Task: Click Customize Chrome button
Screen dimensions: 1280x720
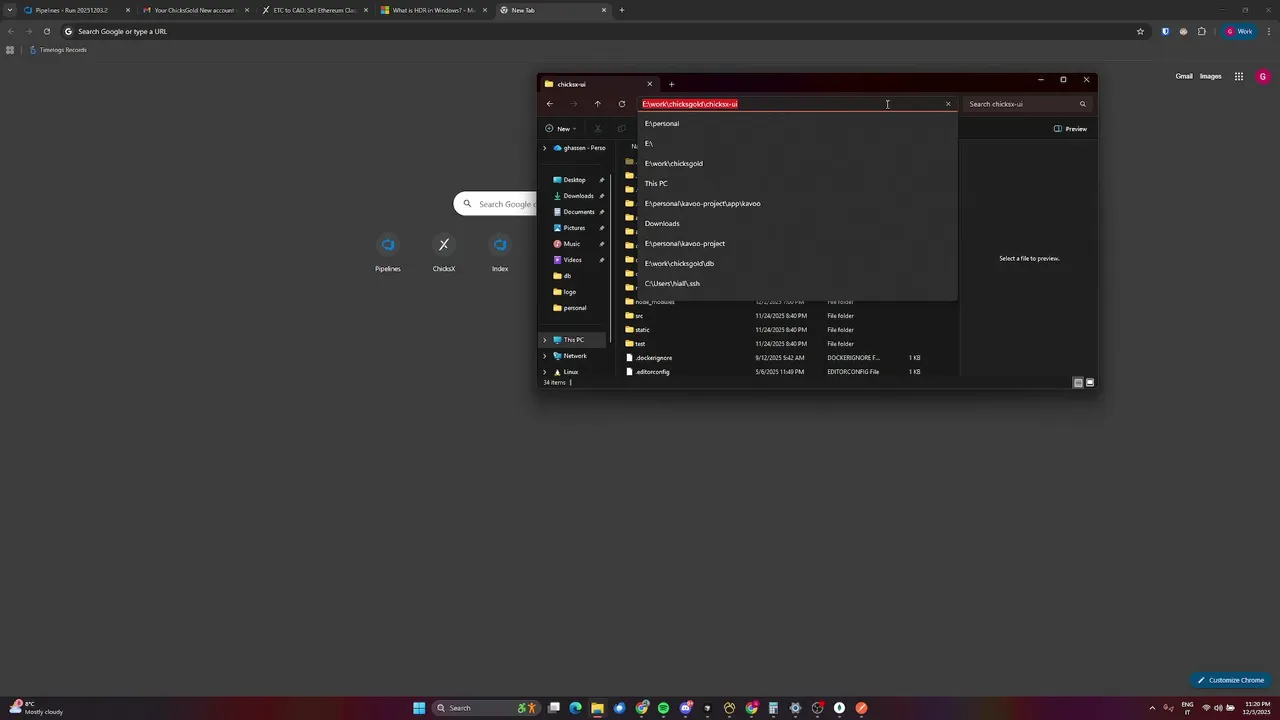Action: 1231,680
